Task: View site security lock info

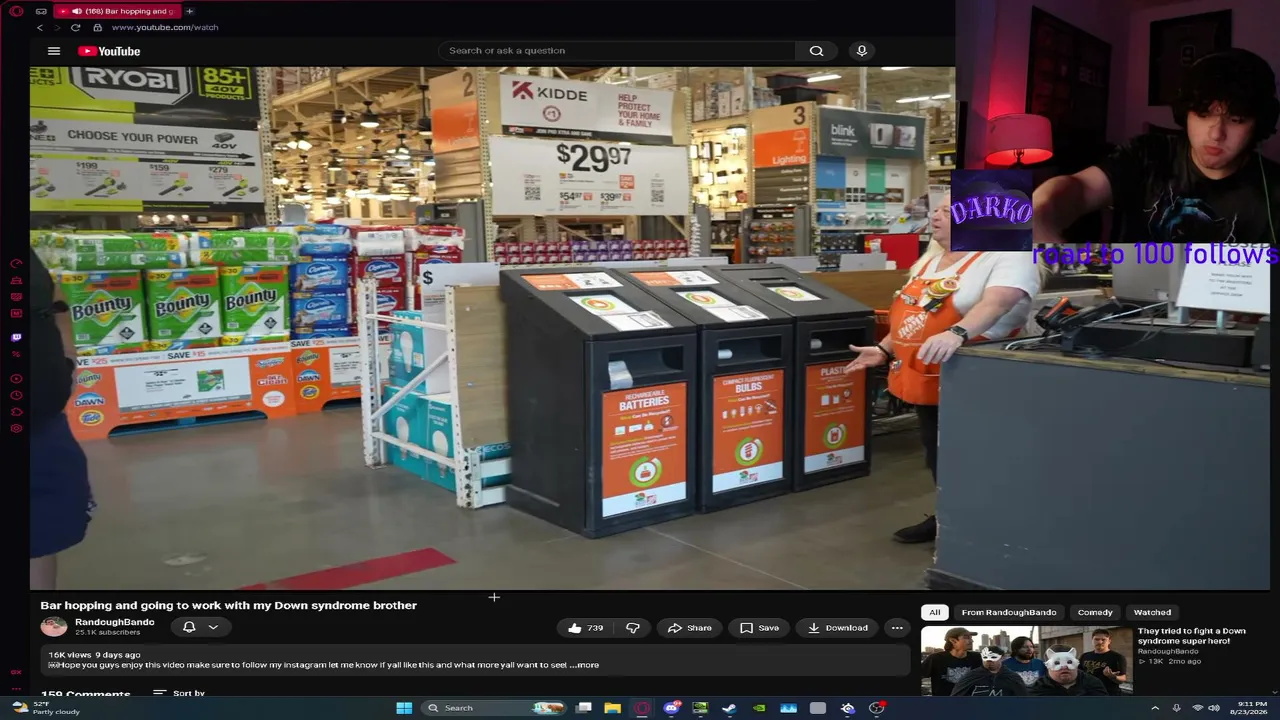Action: 97,27
